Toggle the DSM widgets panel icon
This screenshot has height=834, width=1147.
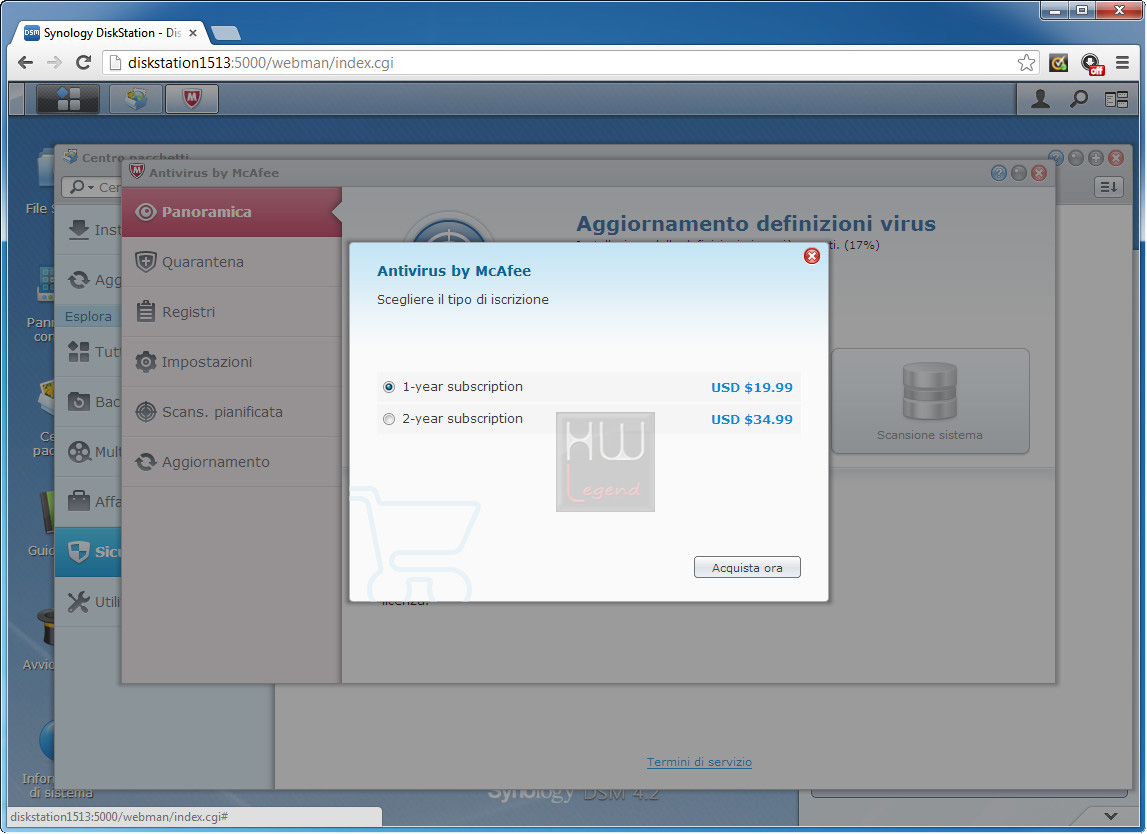(1116, 99)
